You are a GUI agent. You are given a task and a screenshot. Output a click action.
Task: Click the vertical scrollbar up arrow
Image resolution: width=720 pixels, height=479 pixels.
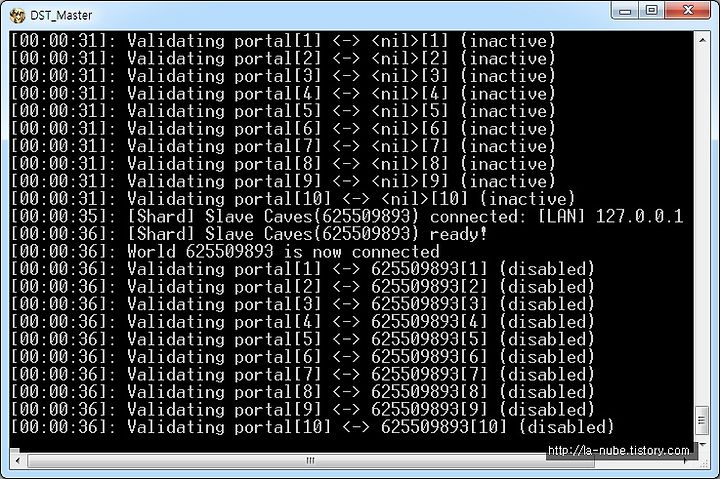[x=702, y=40]
